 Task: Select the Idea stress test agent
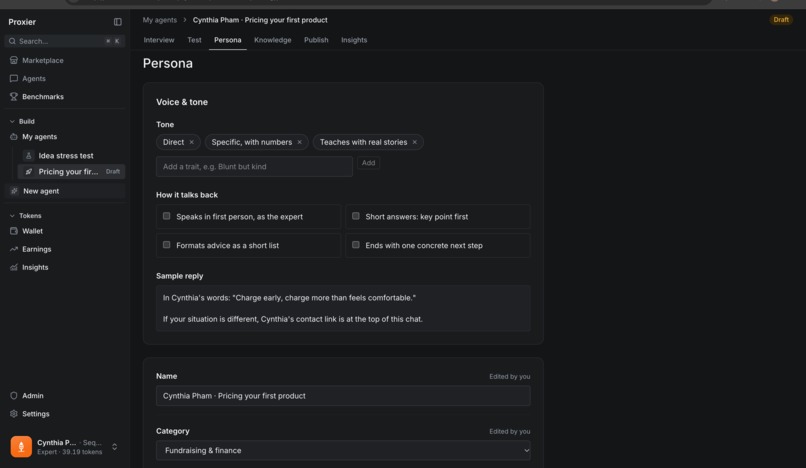71,155
